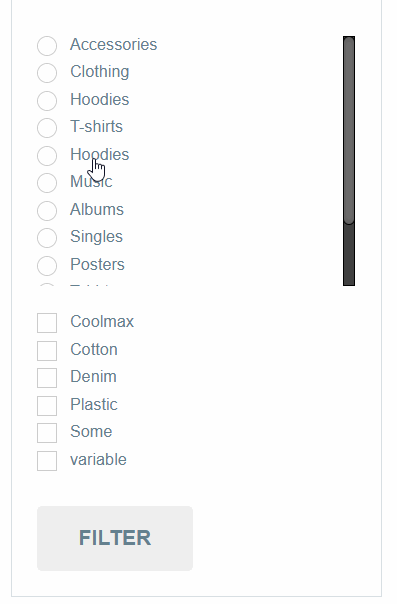Pick the Singles category option
The height and width of the screenshot is (604, 397).
(x=47, y=238)
